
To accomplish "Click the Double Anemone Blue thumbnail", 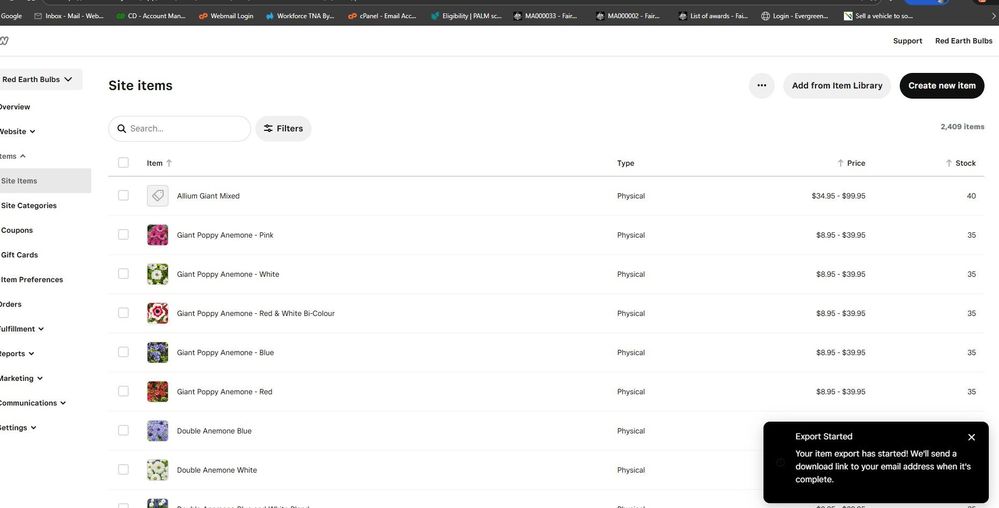I will [157, 431].
